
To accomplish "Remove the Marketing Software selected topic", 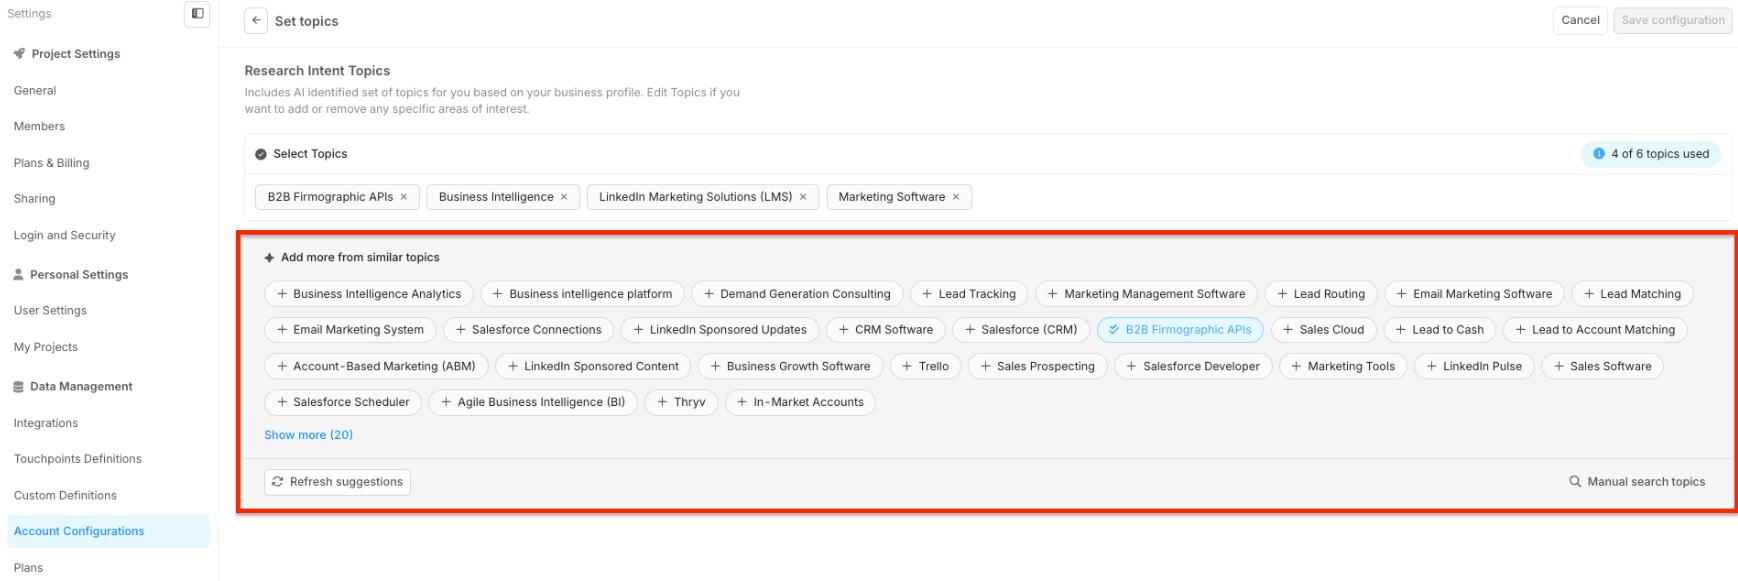I will (x=956, y=197).
